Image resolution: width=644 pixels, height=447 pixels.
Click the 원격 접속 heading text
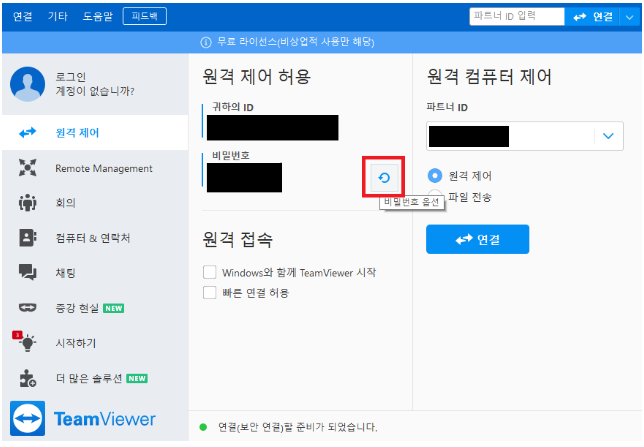point(237,239)
